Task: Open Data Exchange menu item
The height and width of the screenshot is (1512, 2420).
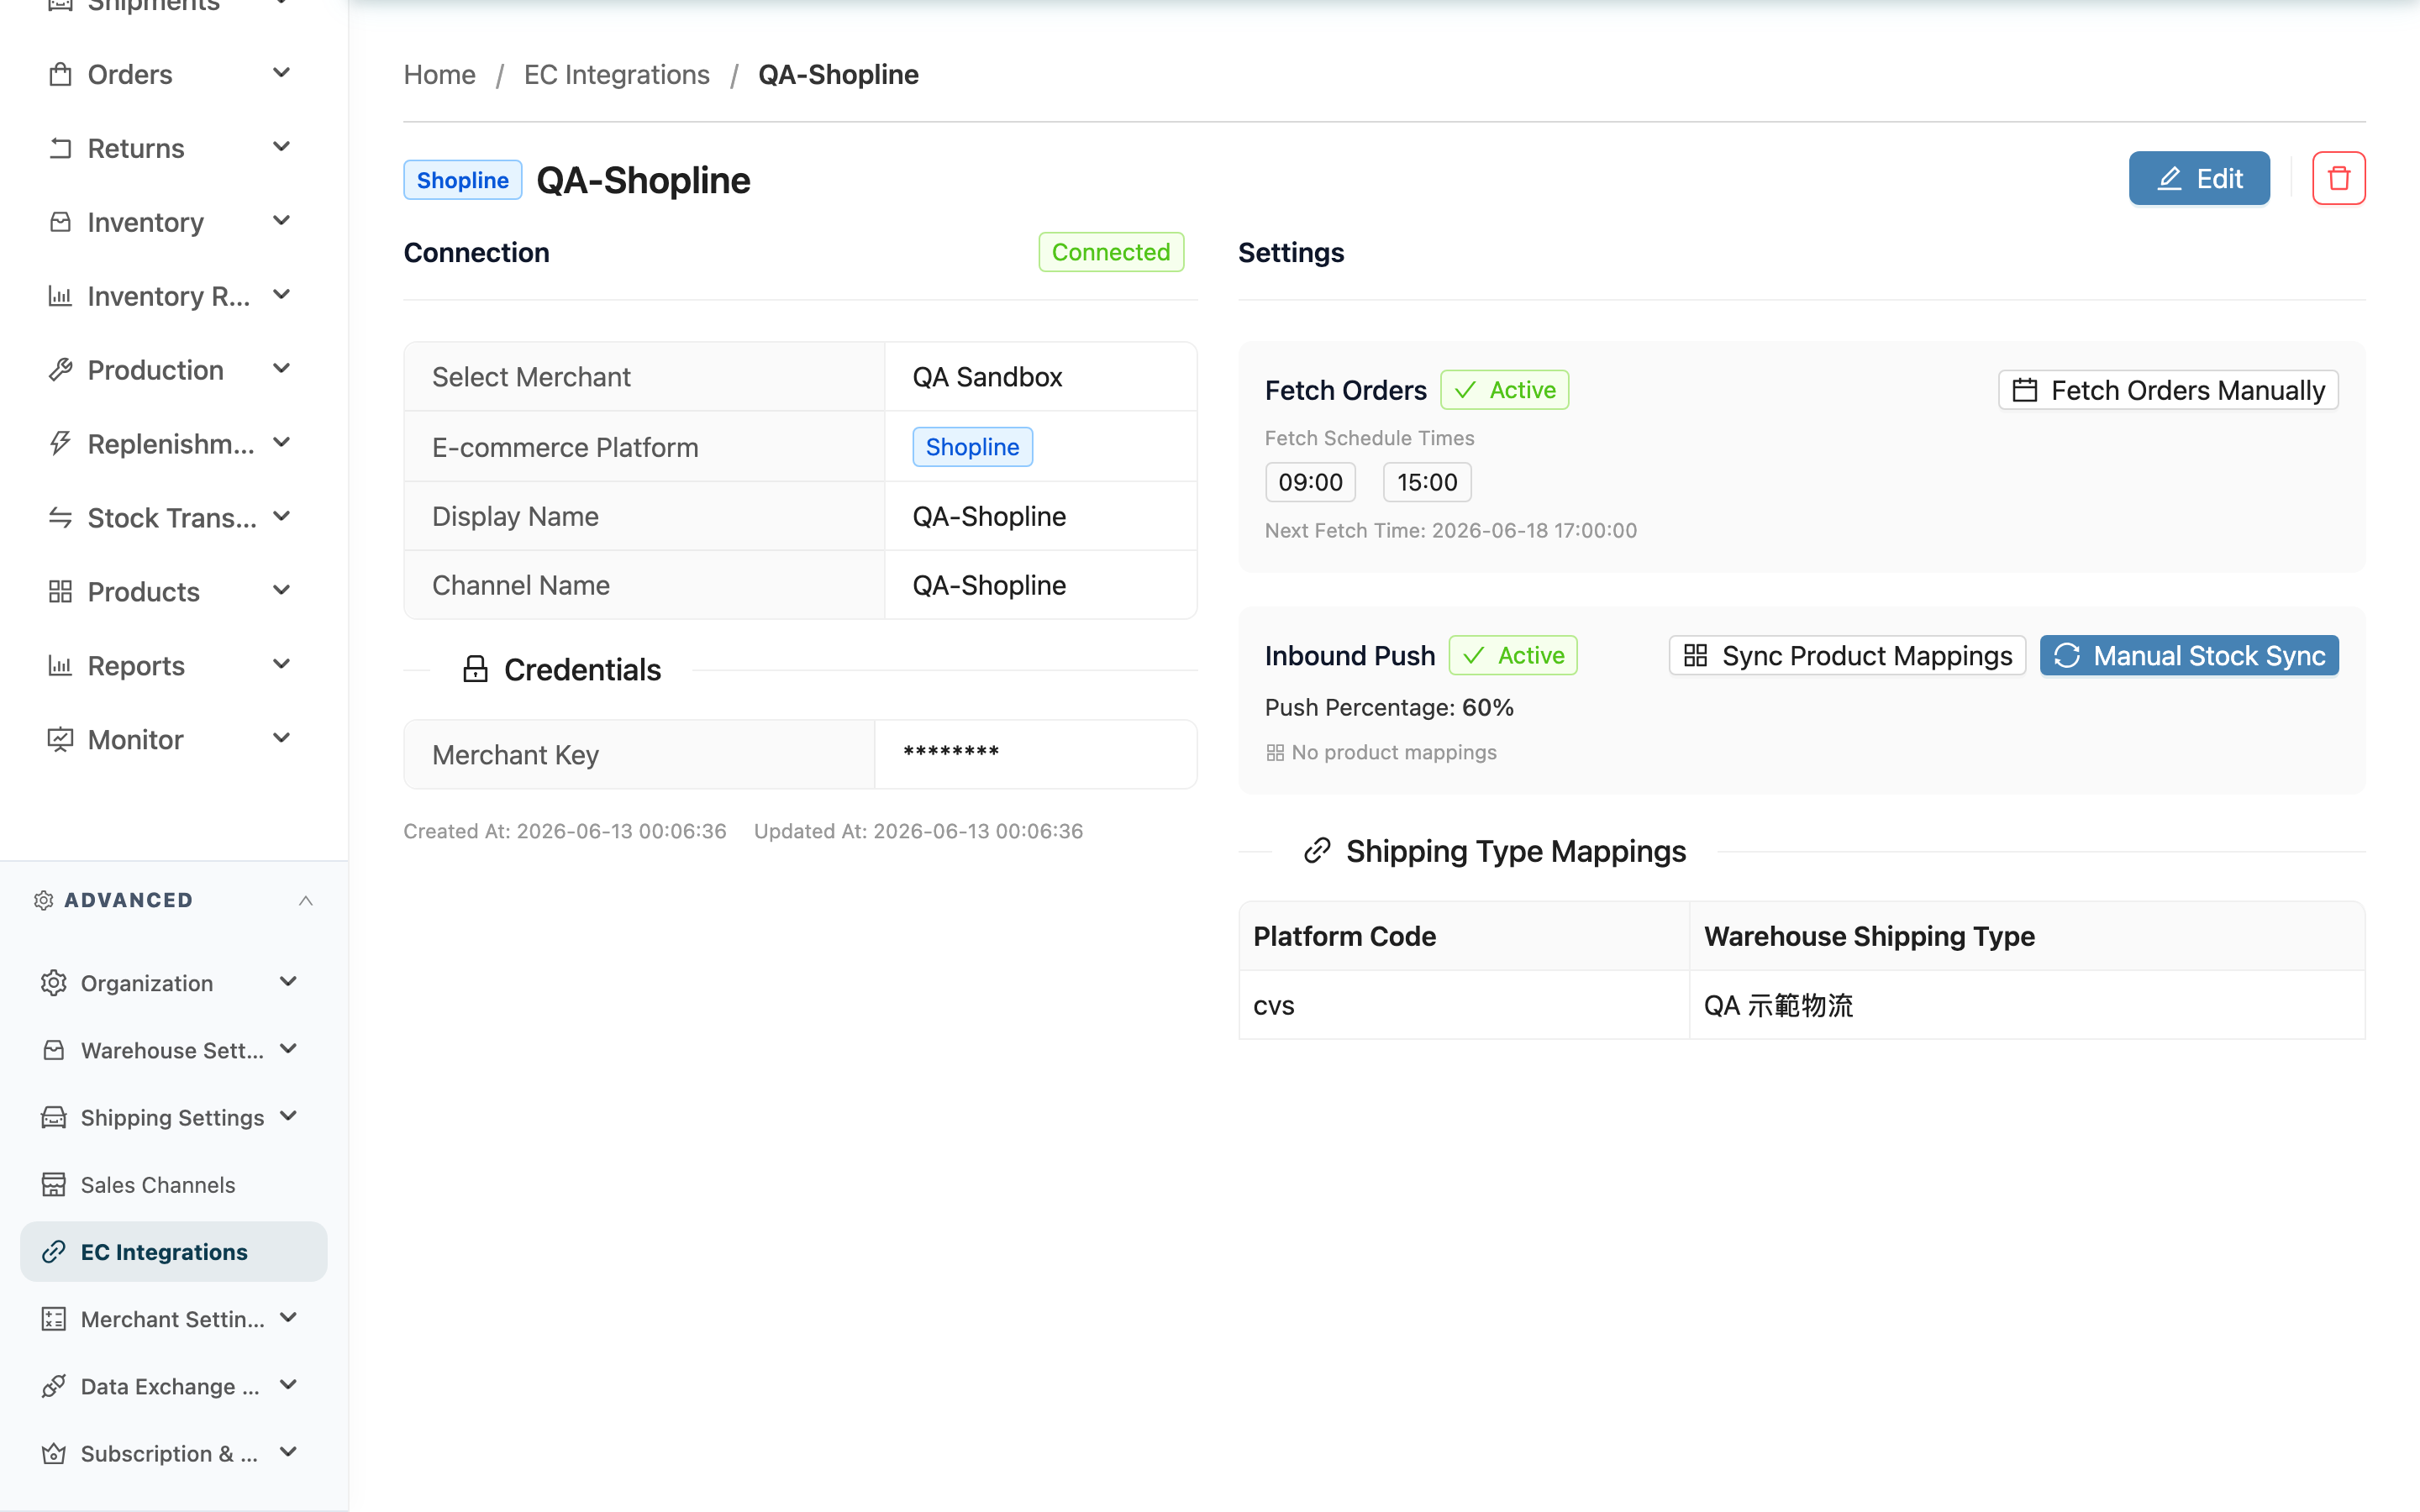Action: (x=174, y=1386)
